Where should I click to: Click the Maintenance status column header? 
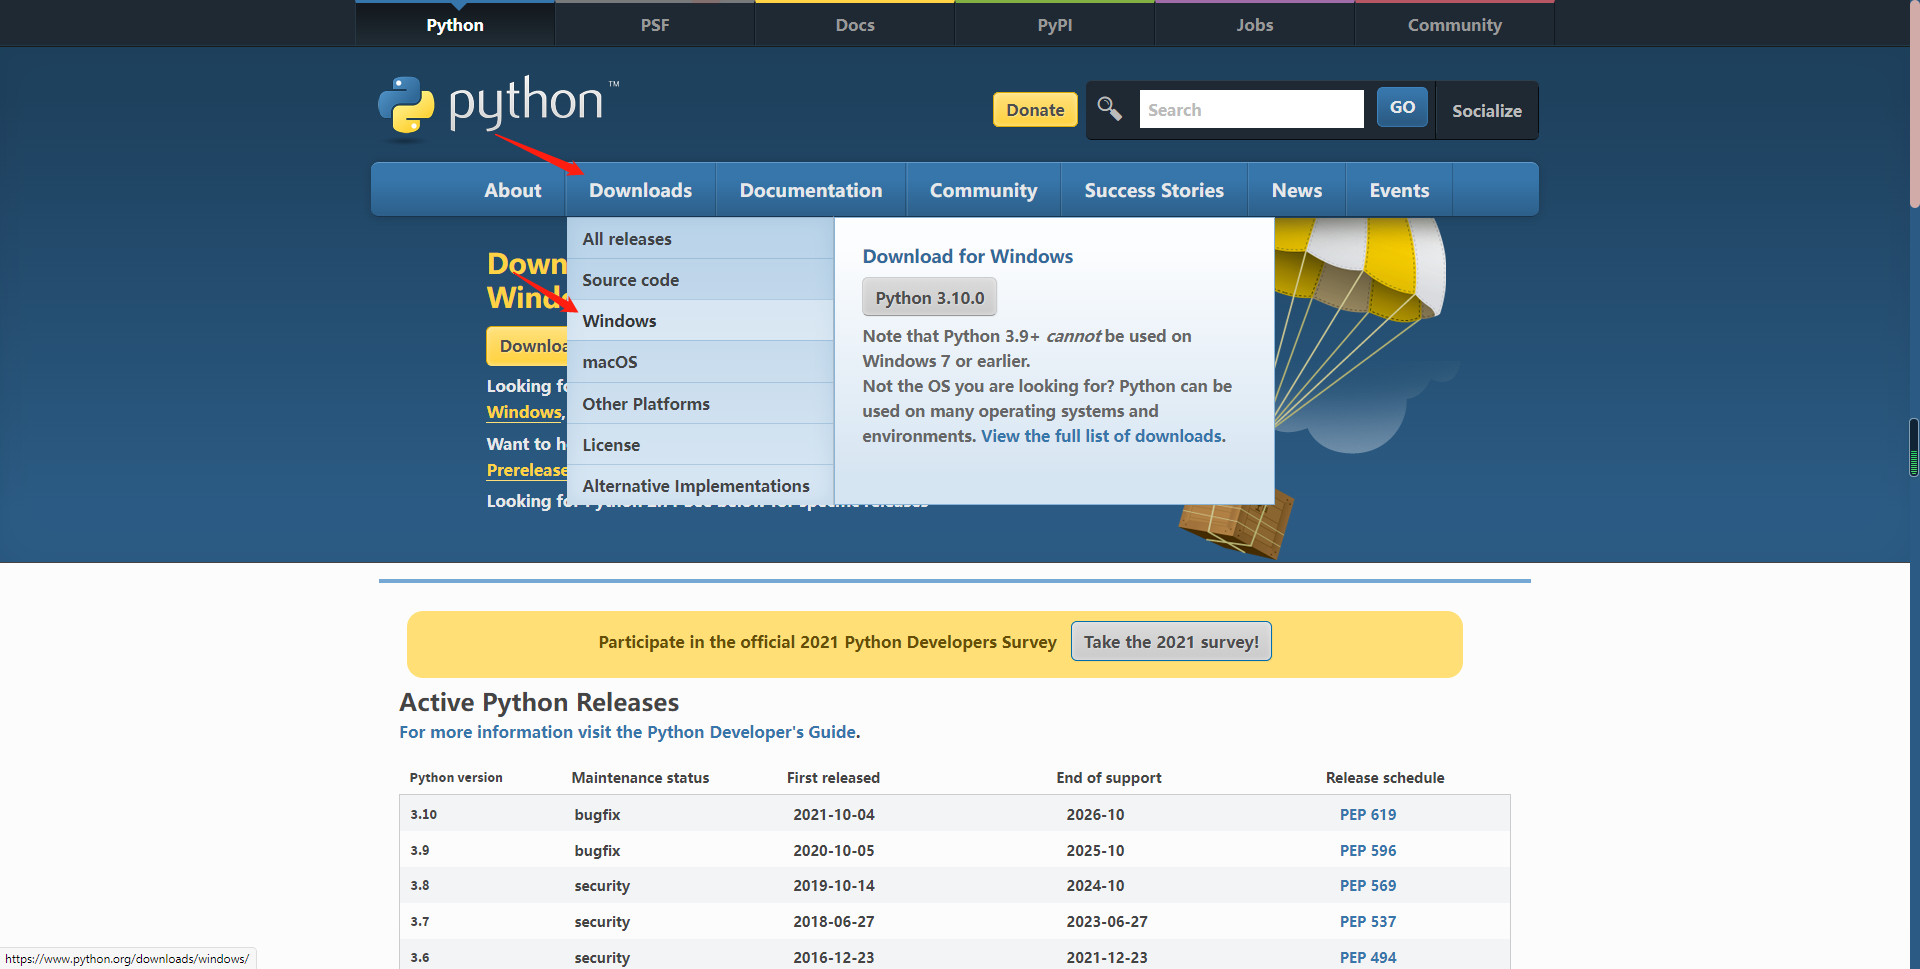(640, 777)
